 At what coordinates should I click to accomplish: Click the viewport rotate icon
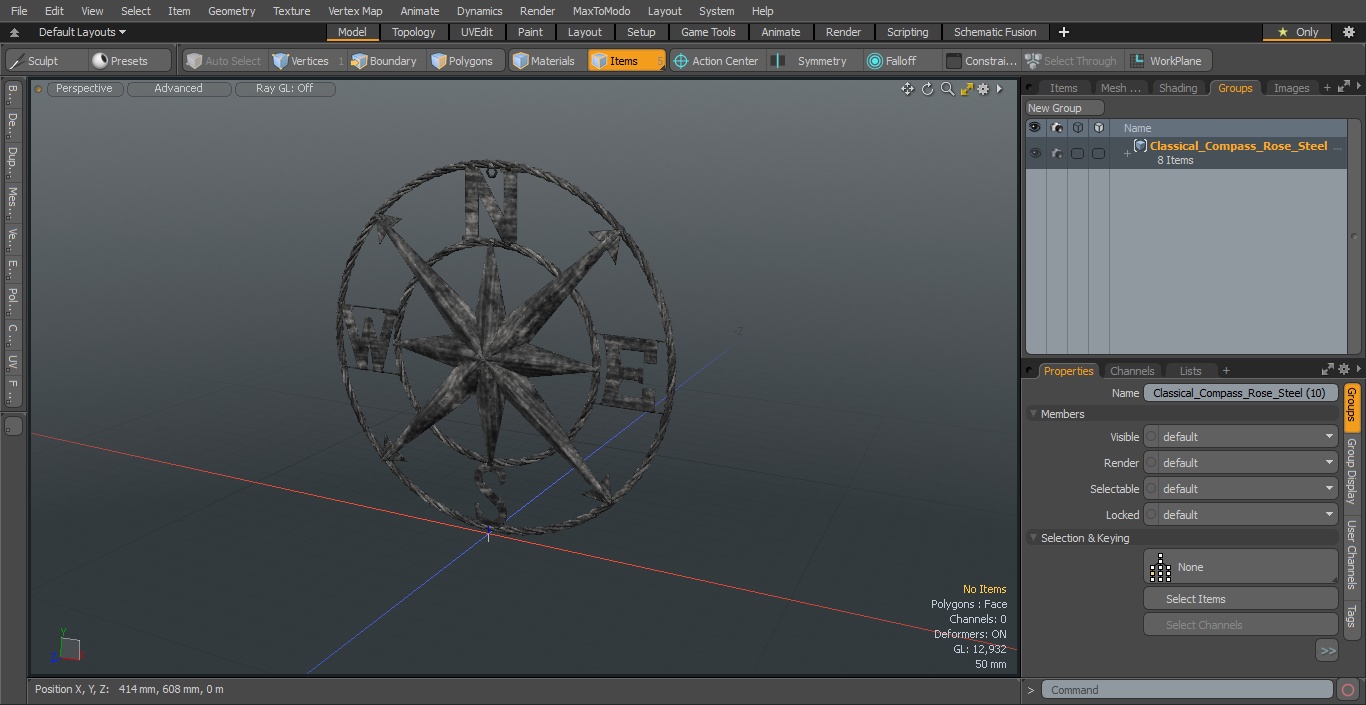(x=927, y=89)
